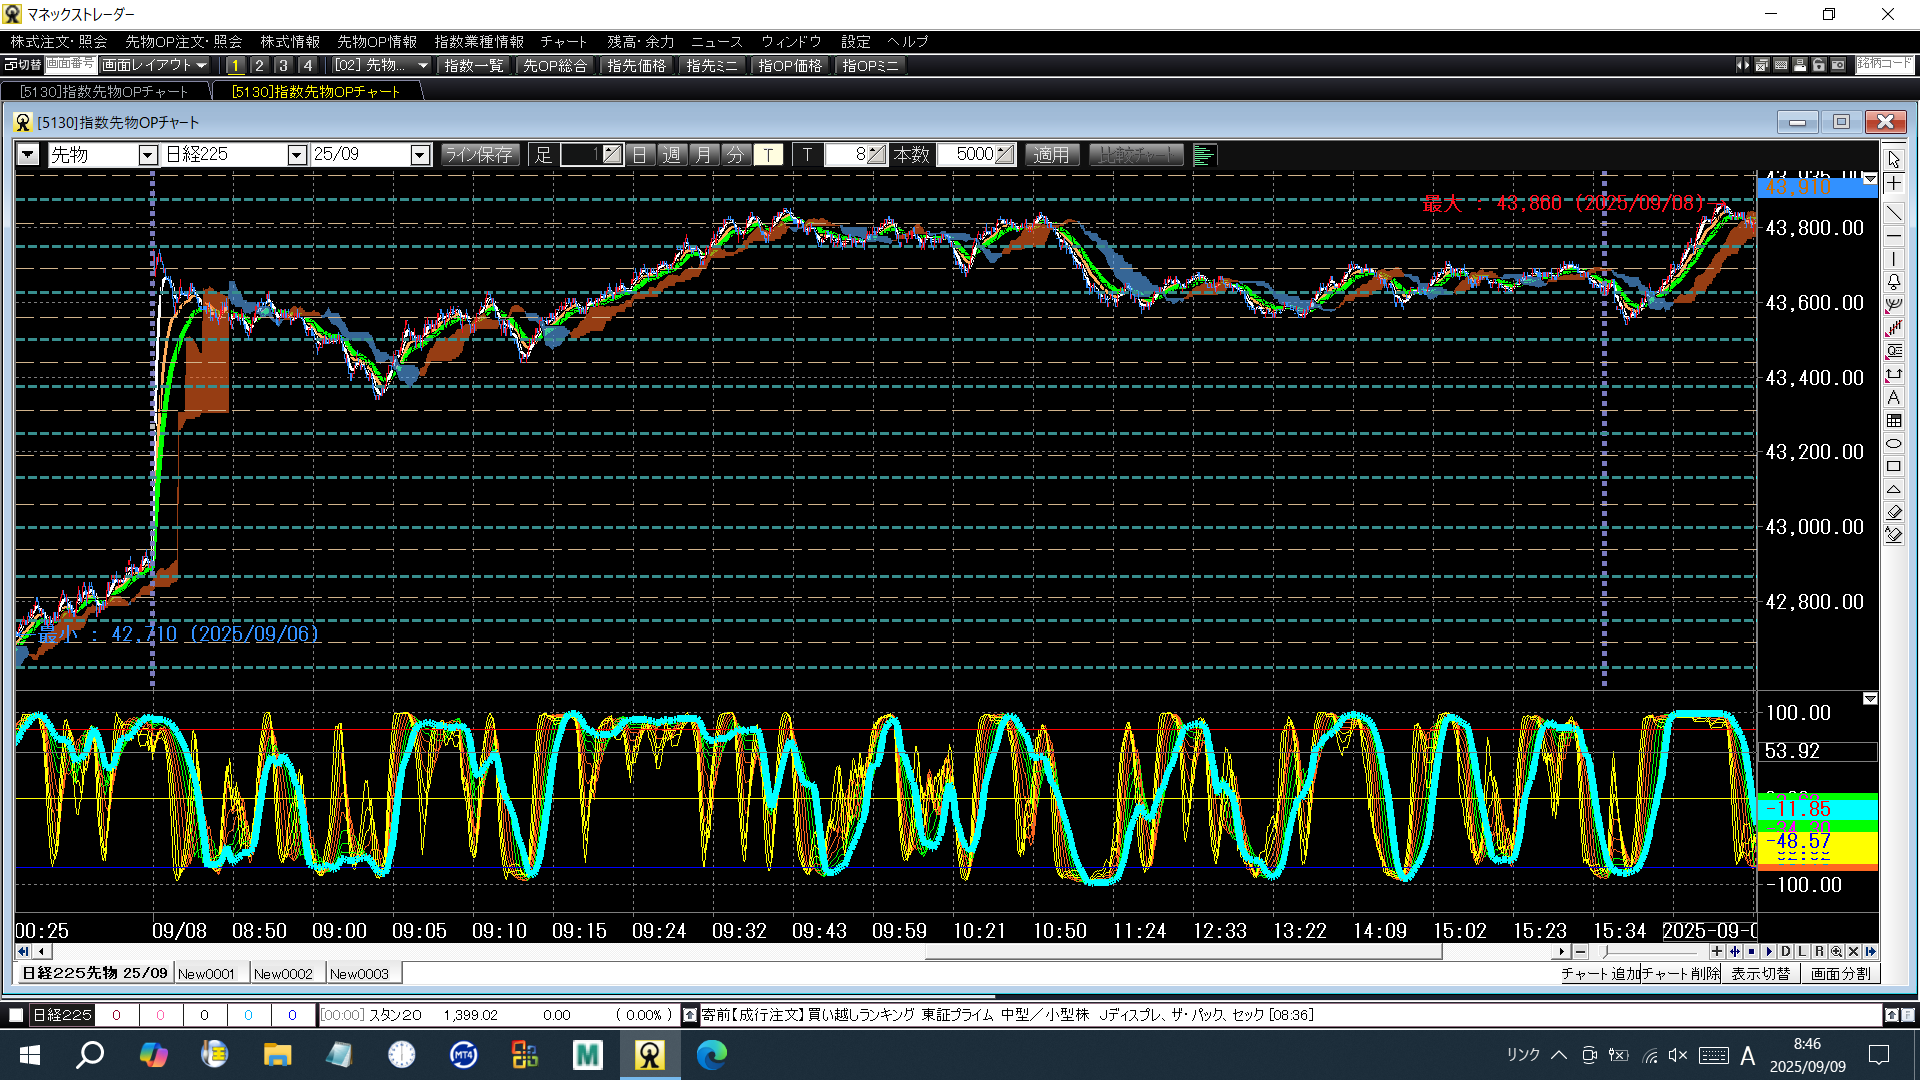Click the 画面分割 split screen button
Viewport: 1920px width, 1080px height.
coord(1840,974)
